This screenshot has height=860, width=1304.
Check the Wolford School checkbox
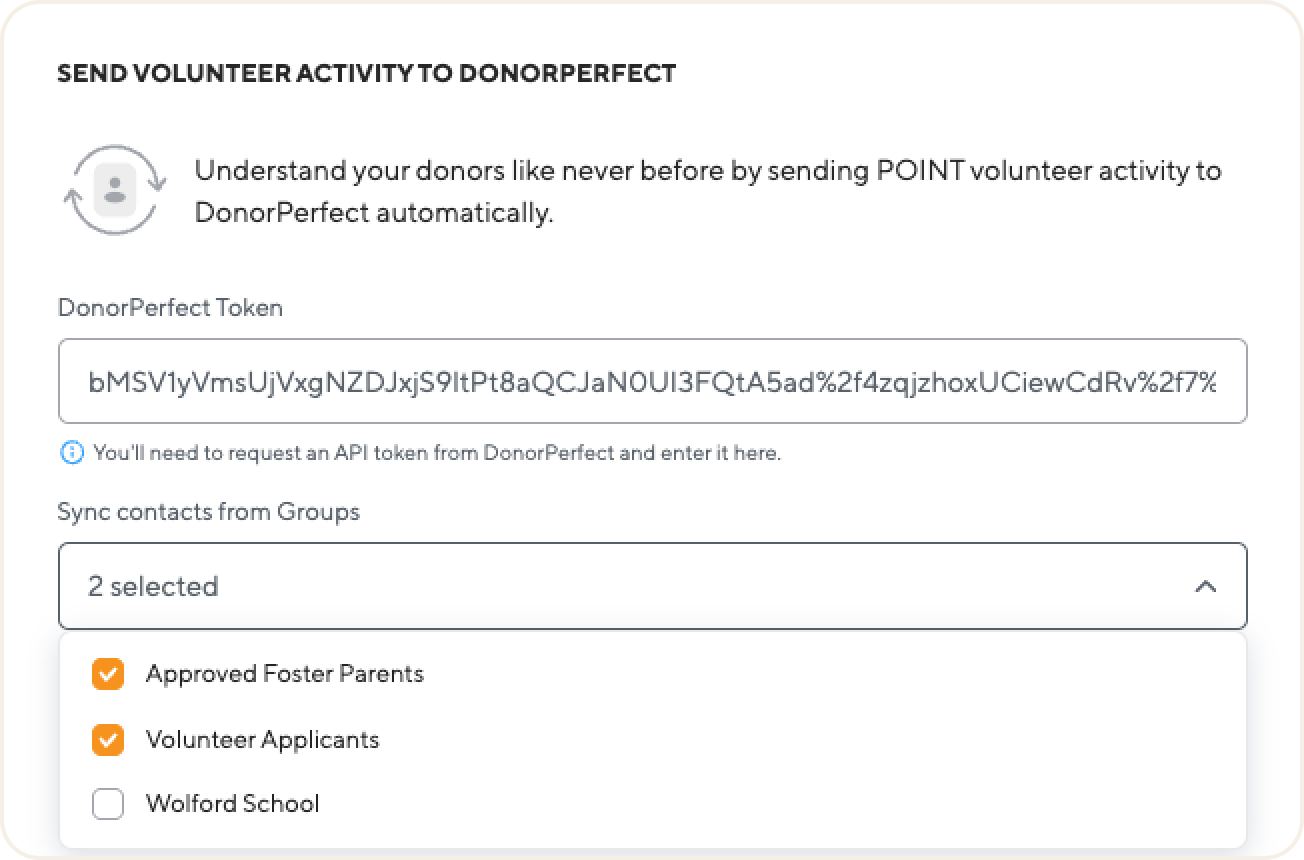tap(108, 804)
